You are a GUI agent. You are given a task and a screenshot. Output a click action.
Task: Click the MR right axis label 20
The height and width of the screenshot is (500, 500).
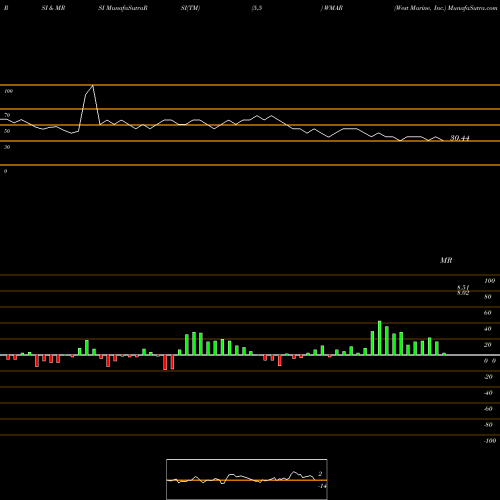coord(488,345)
